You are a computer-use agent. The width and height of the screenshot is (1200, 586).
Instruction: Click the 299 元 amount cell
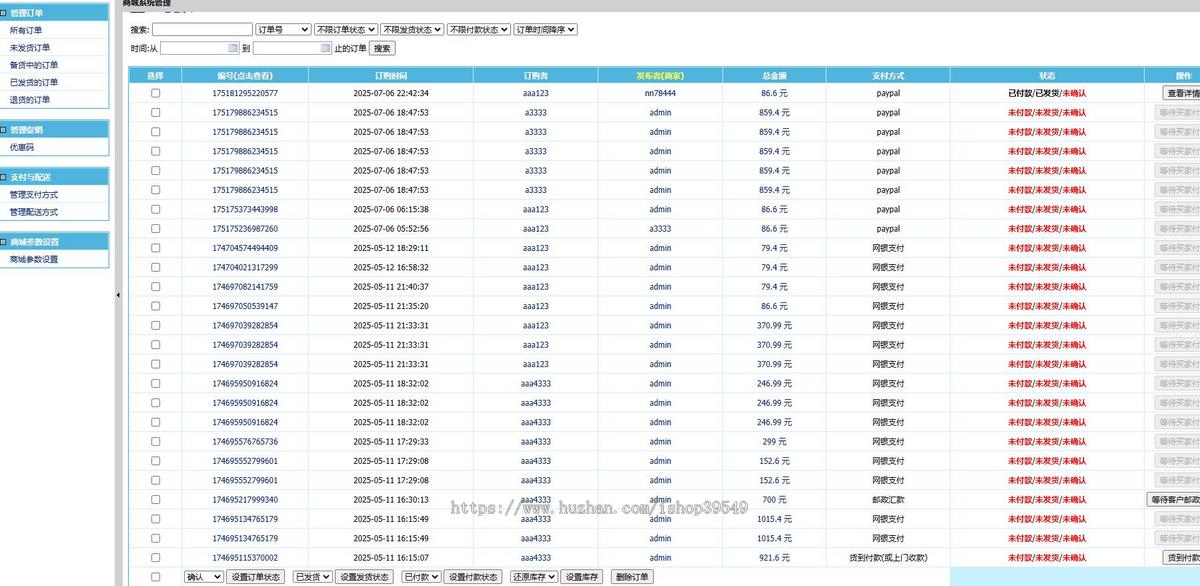coord(774,441)
